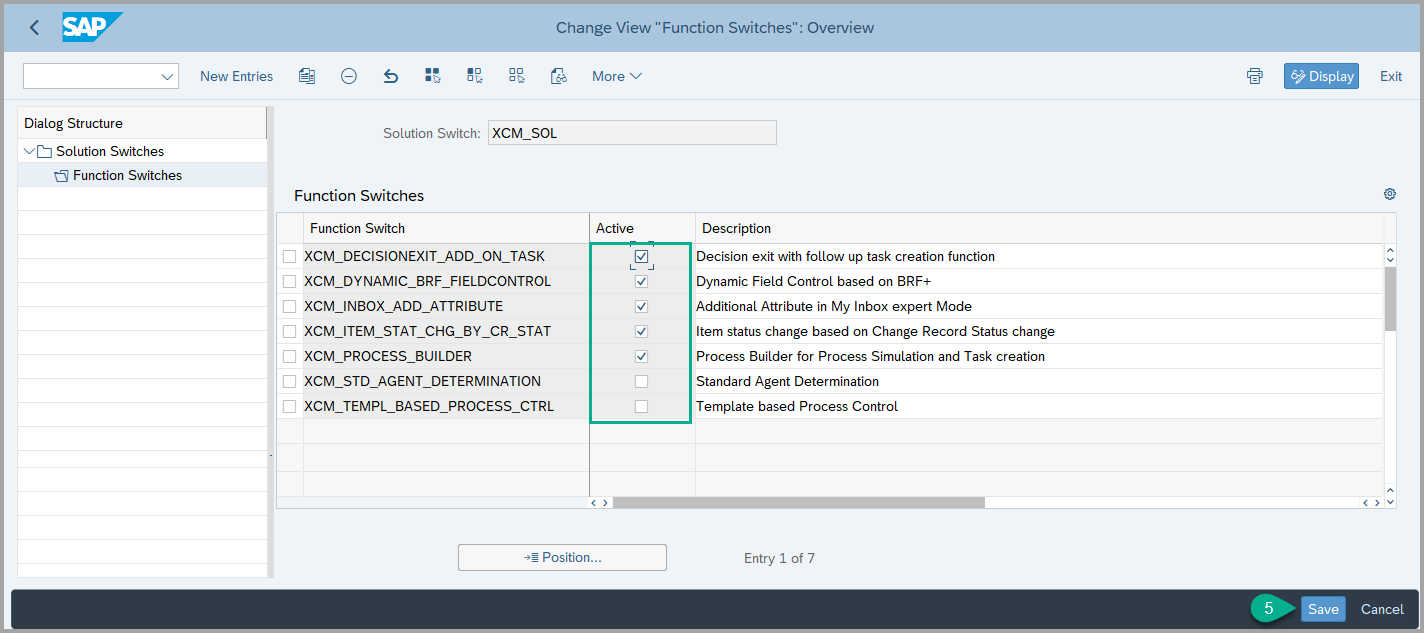Enable XCM_STD_AGENT_DETERMINATION Active checkbox
Viewport: 1424px width, 633px height.
(x=641, y=381)
